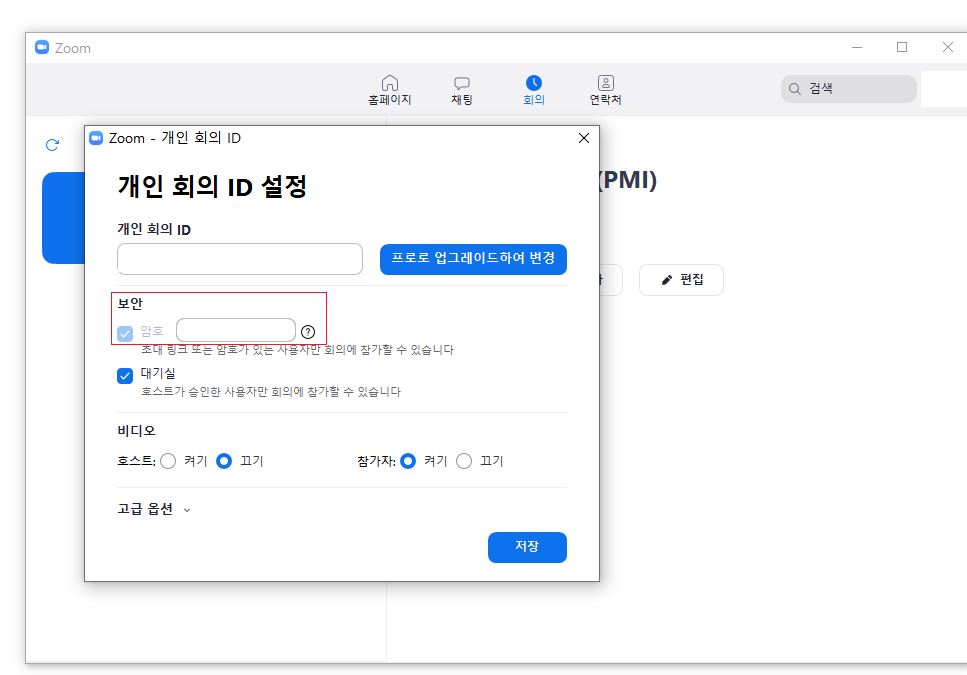Click the 편집 edit button in main window
Image resolution: width=967 pixels, height=675 pixels.
681,280
